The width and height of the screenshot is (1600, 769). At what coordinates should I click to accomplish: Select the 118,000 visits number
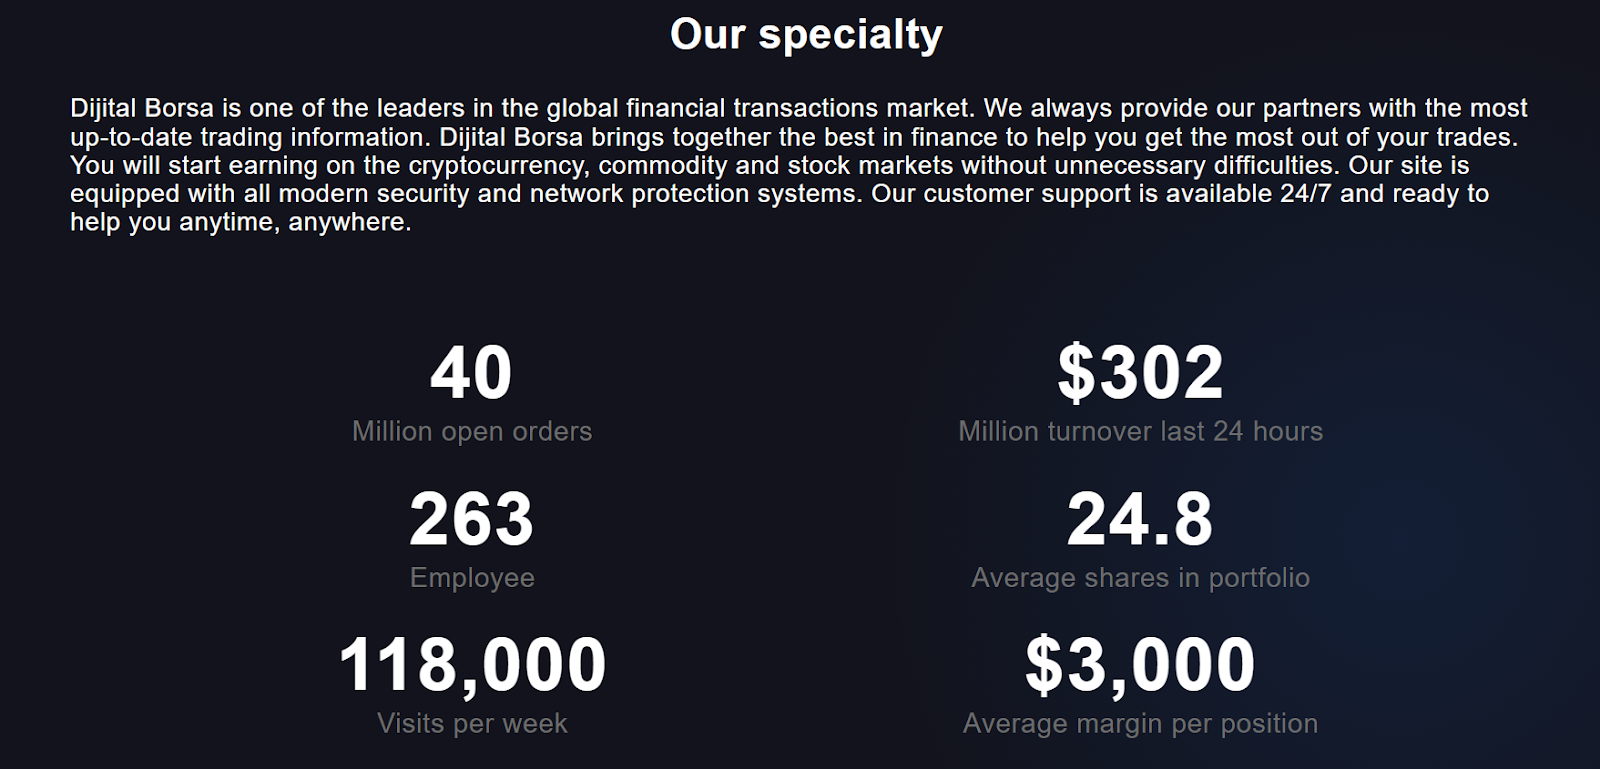(472, 665)
